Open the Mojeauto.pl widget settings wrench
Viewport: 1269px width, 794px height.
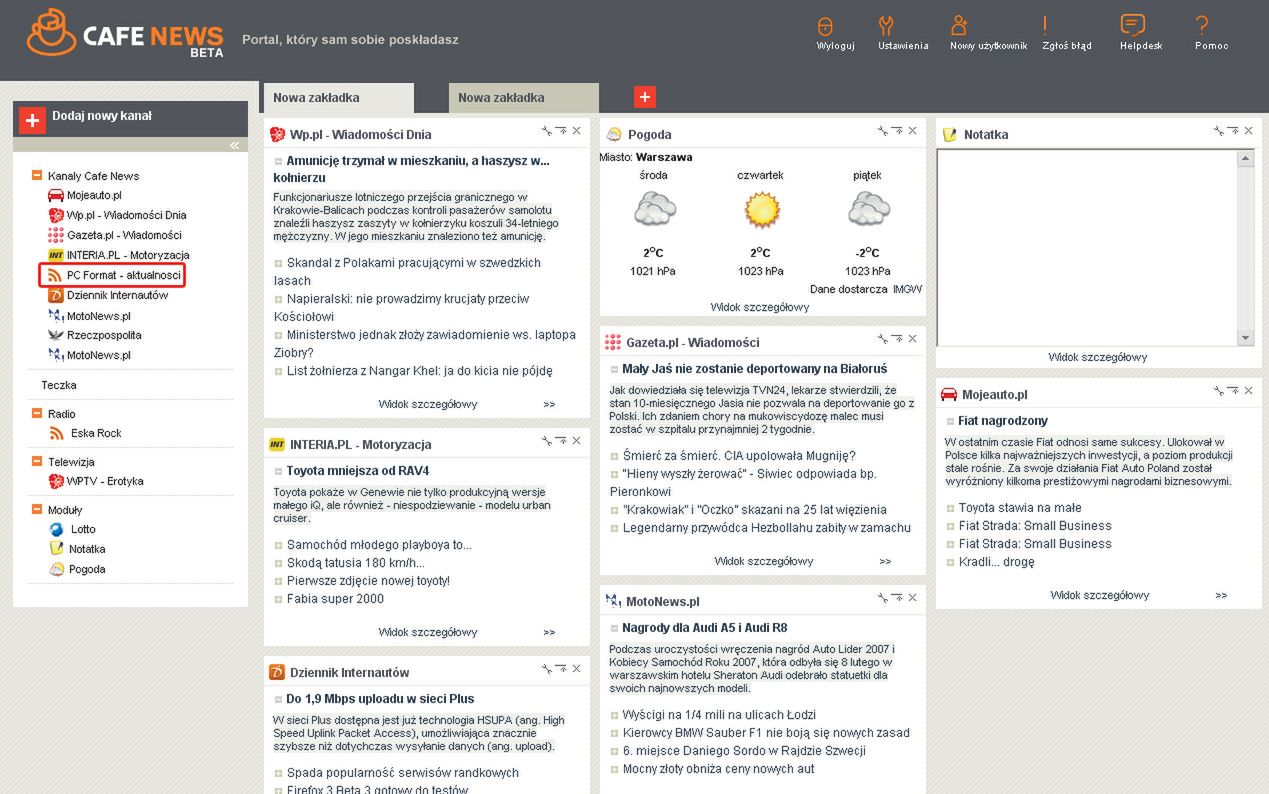point(1219,391)
